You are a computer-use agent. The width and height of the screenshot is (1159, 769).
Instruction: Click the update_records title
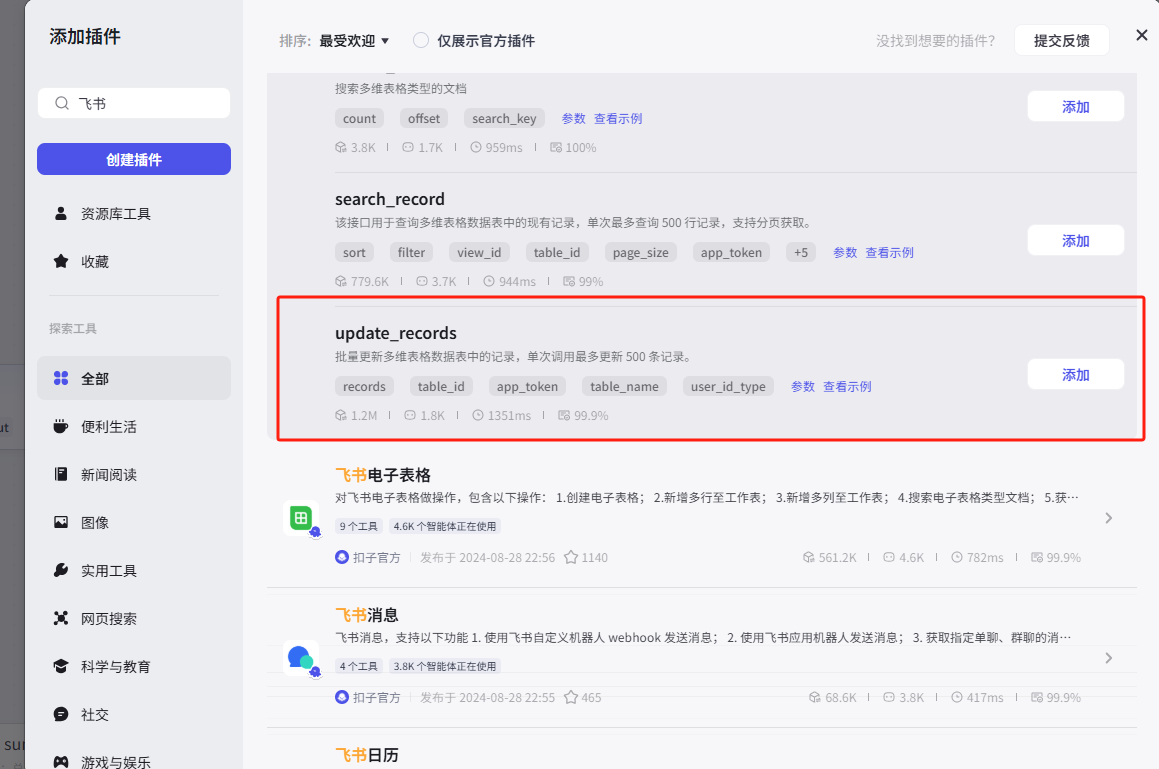[x=395, y=333]
